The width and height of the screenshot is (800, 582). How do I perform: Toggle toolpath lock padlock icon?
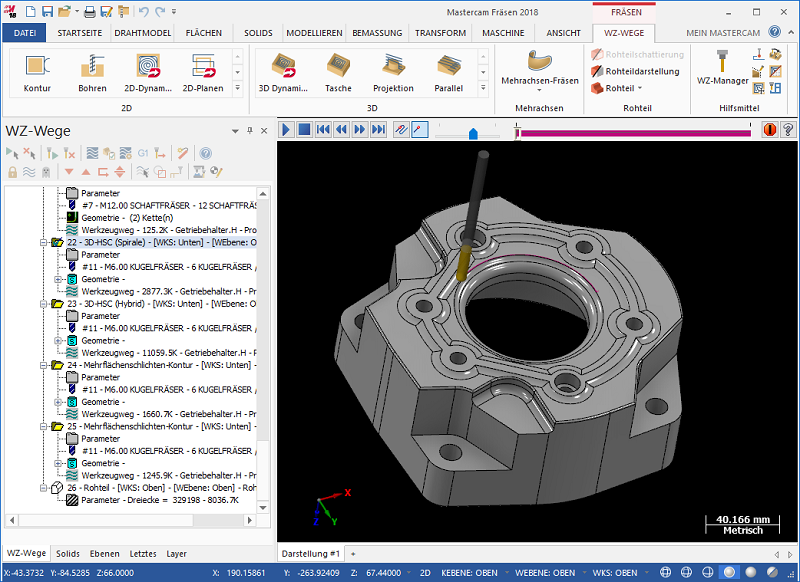click(x=12, y=172)
